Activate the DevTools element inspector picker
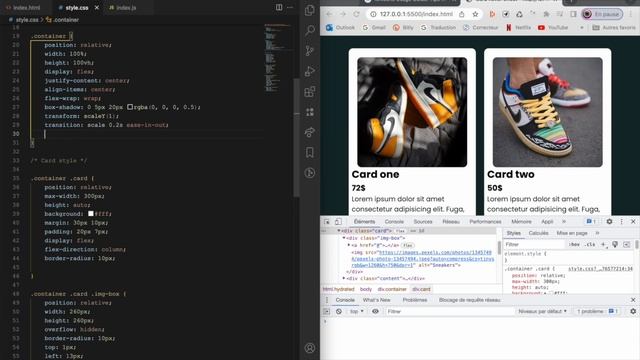Viewport: 640px width, 360px height. point(327,222)
